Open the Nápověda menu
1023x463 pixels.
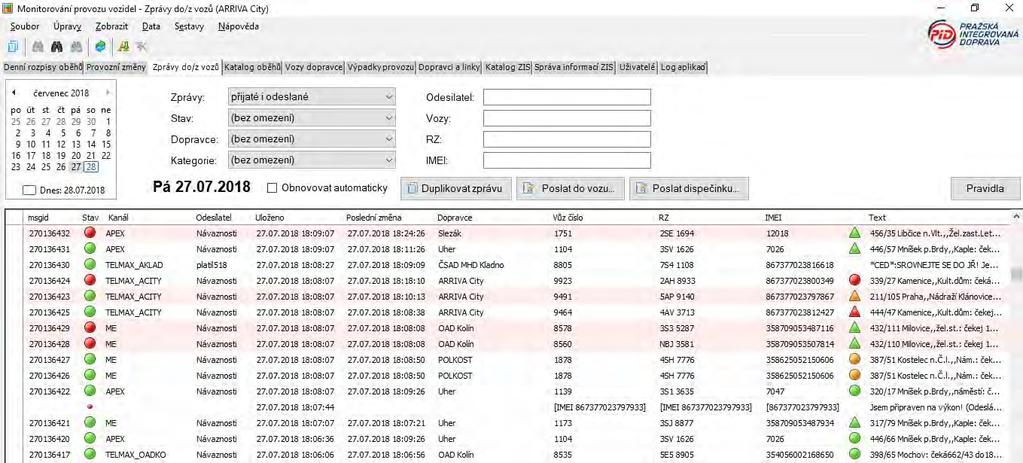[x=238, y=27]
